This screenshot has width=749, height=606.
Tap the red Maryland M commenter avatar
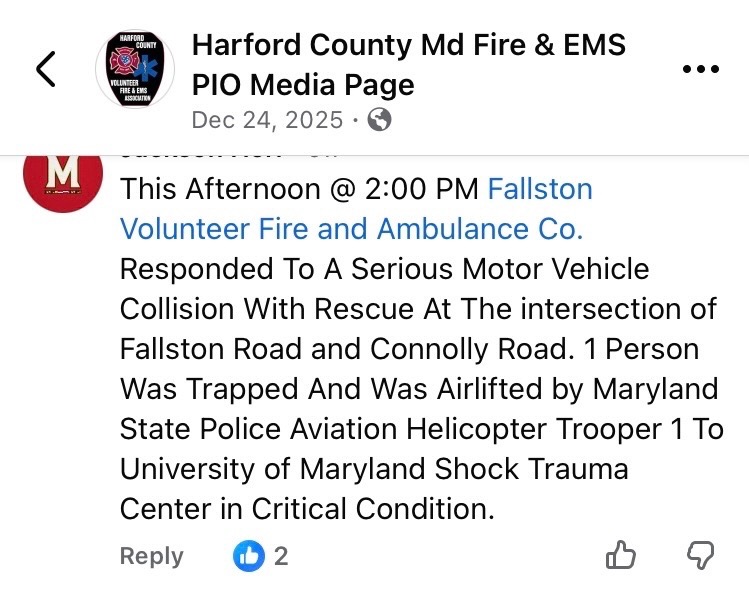coord(63,174)
